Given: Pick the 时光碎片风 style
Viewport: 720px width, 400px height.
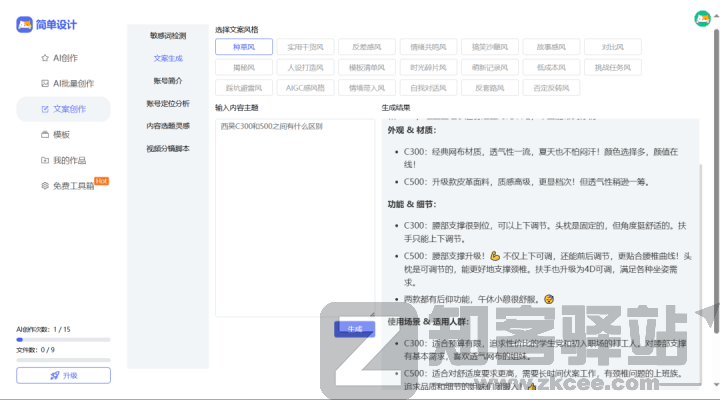Looking at the screenshot, I should point(428,68).
